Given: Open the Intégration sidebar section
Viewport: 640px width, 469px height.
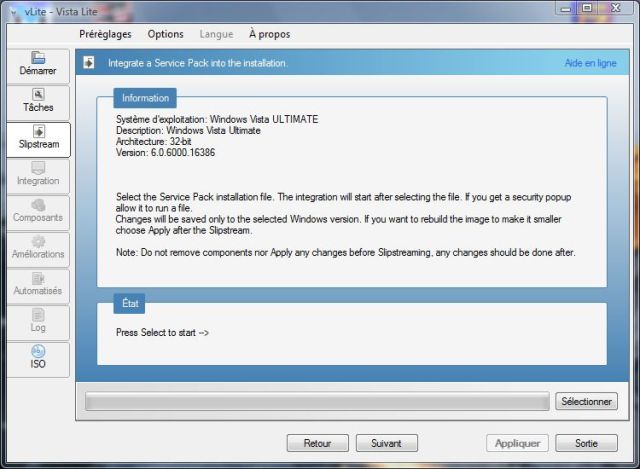Looking at the screenshot, I should (x=38, y=176).
